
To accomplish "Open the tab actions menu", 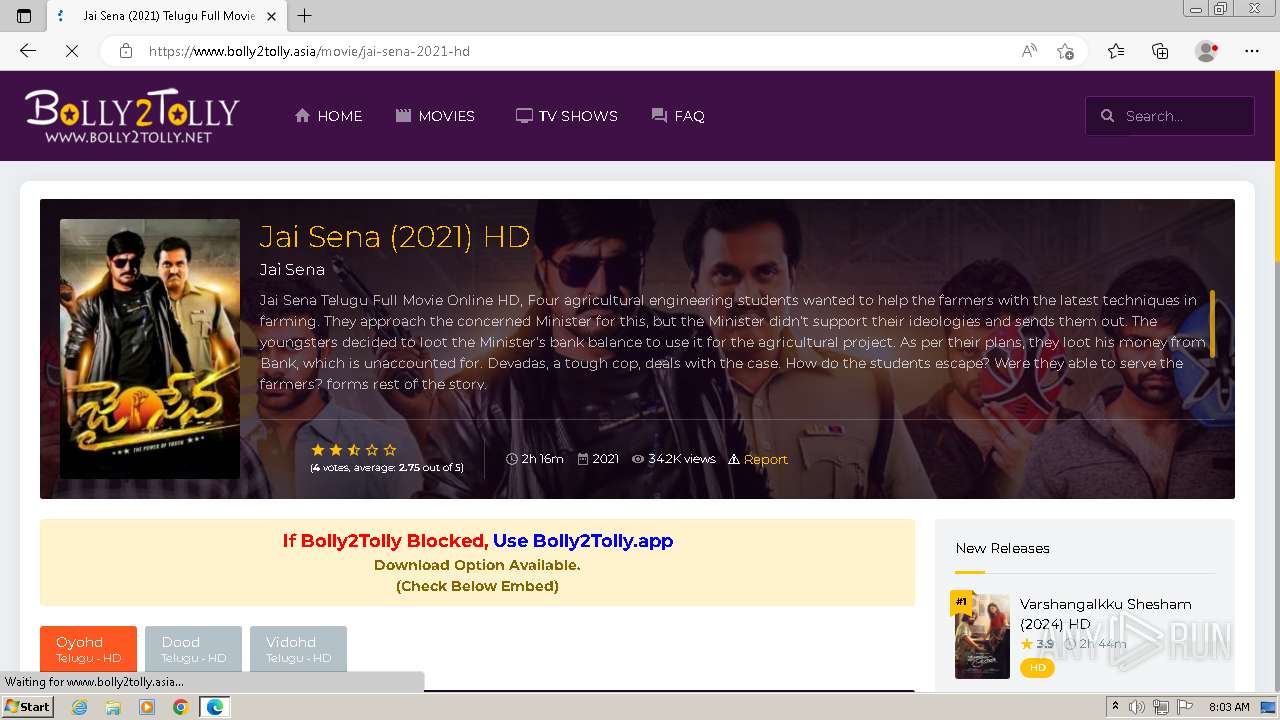I will click(24, 16).
